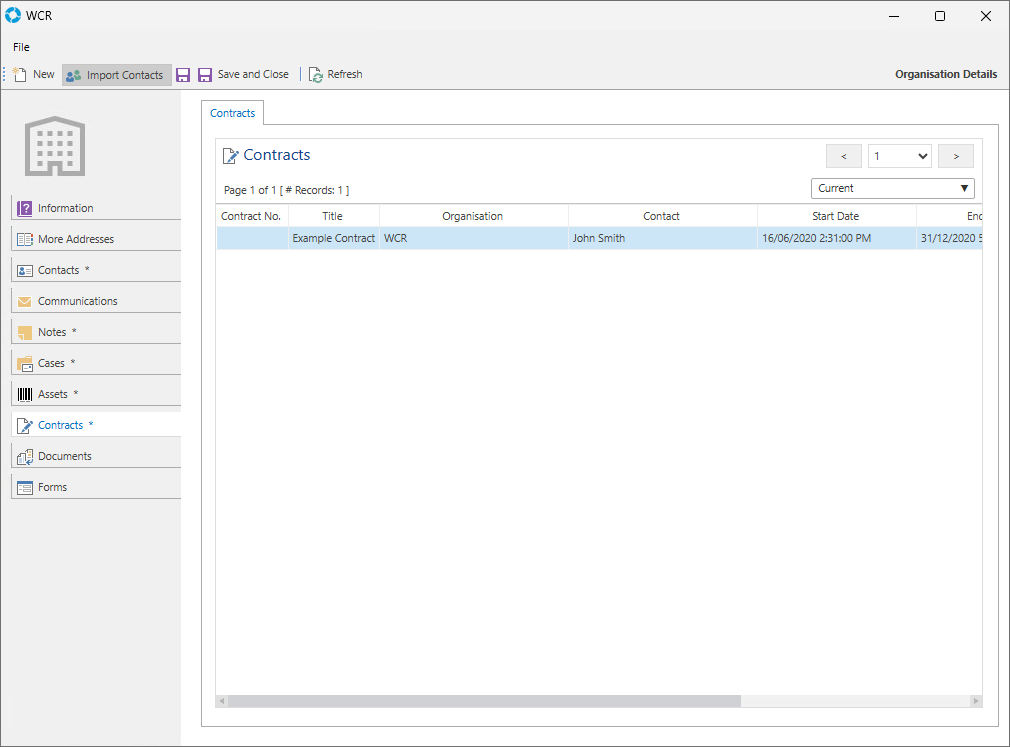The image size is (1010, 747).
Task: Select the Example Contract row
Action: tap(334, 239)
